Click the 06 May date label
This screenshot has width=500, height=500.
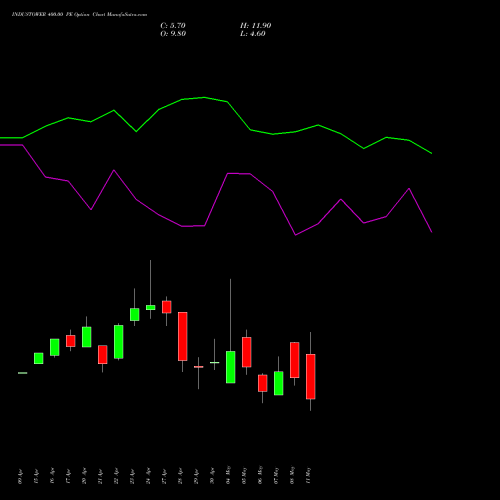(x=261, y=475)
